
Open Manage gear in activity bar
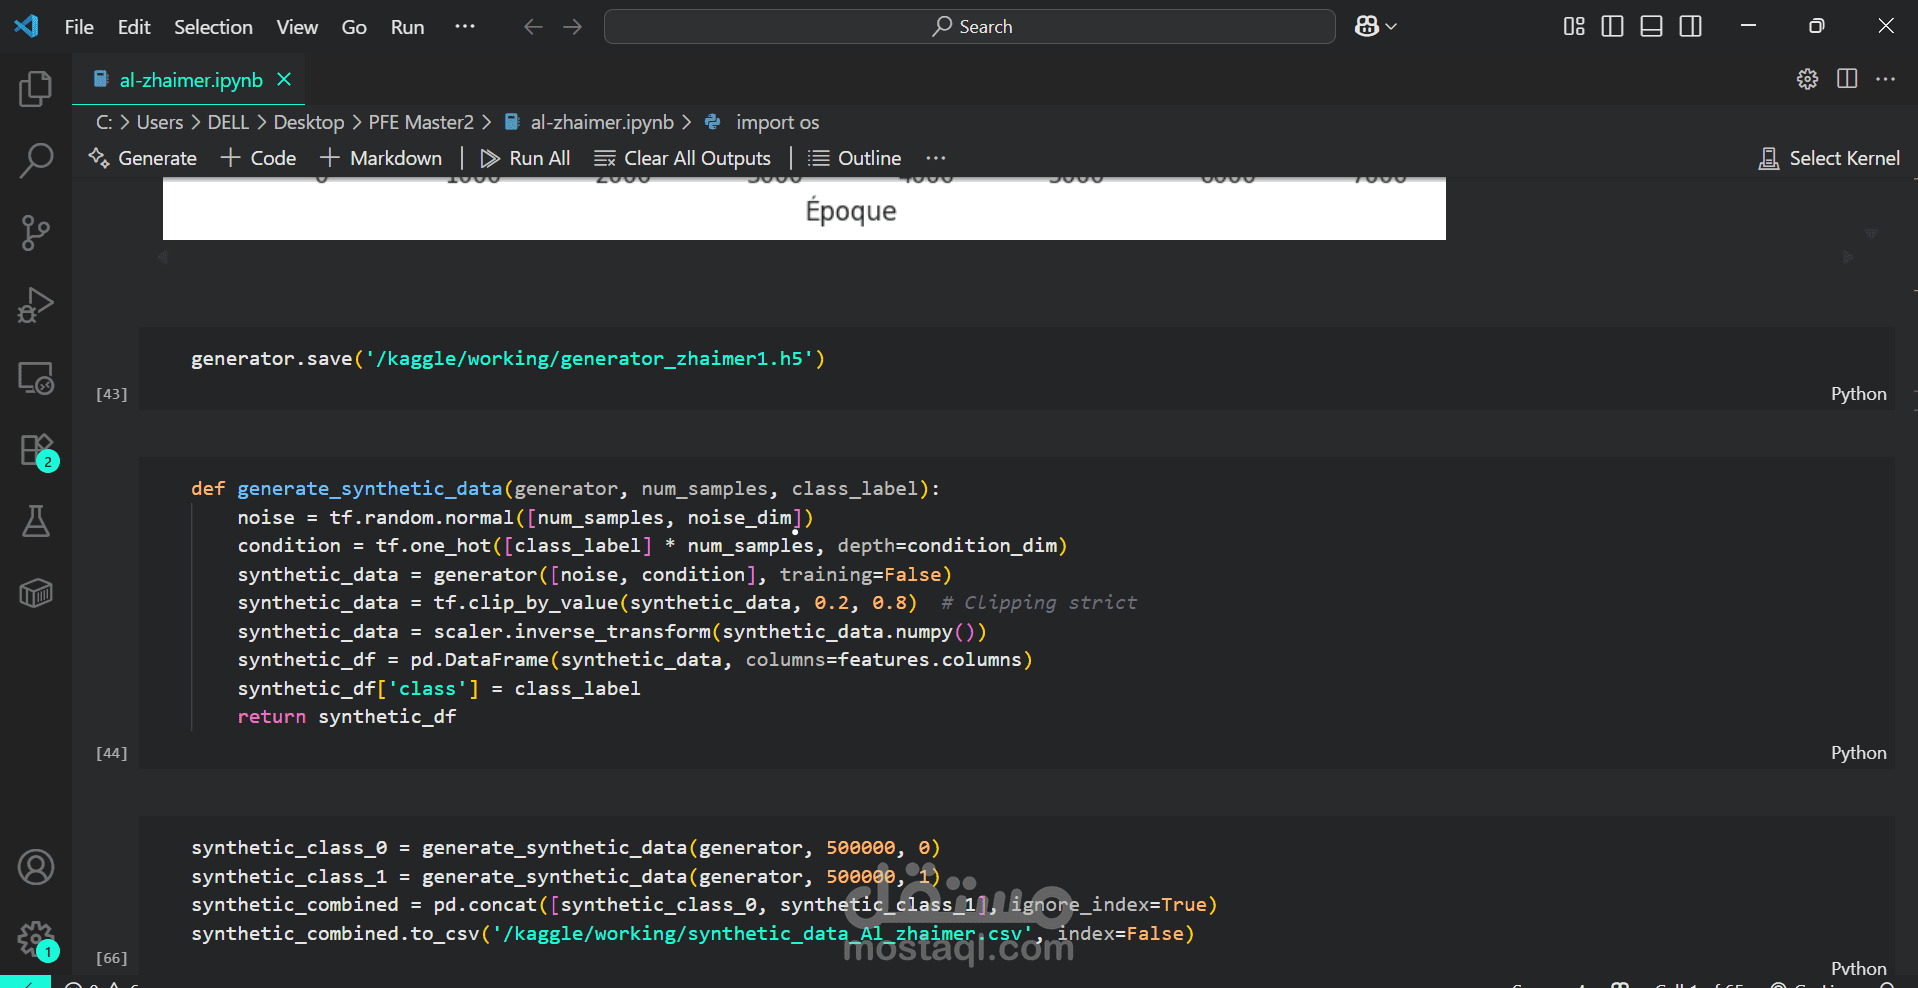36,939
